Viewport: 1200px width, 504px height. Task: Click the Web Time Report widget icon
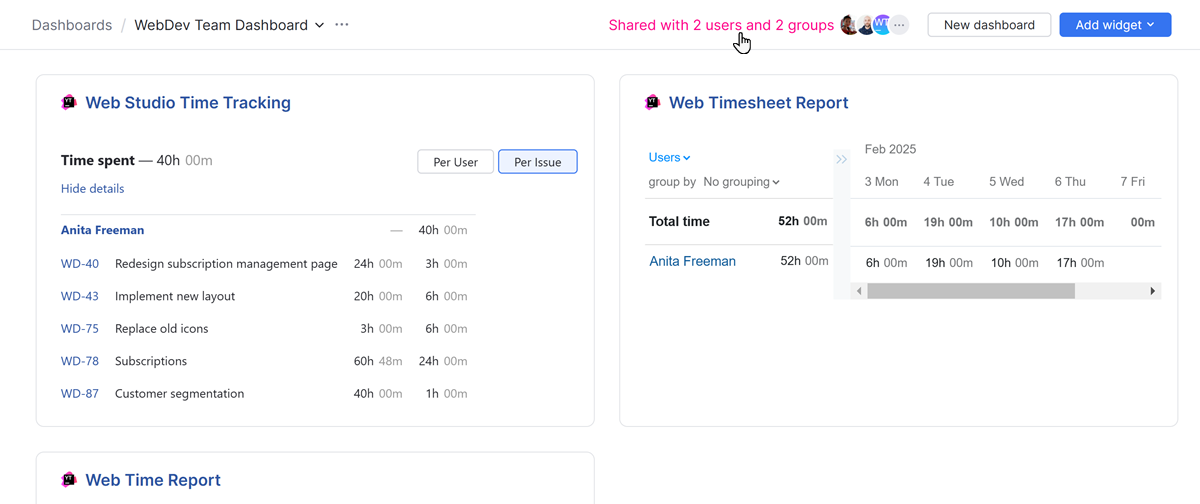pyautogui.click(x=69, y=480)
